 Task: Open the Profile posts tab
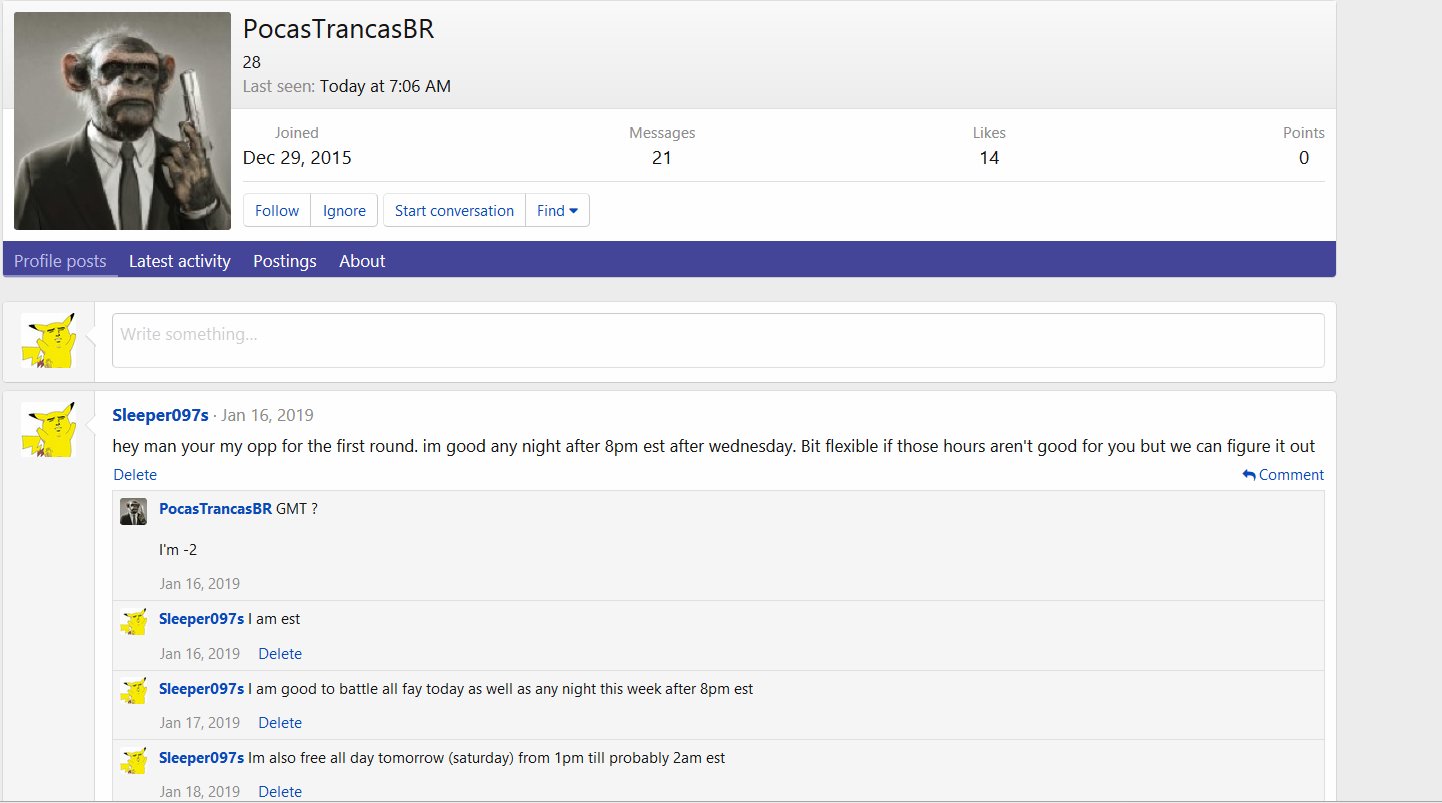[60, 261]
